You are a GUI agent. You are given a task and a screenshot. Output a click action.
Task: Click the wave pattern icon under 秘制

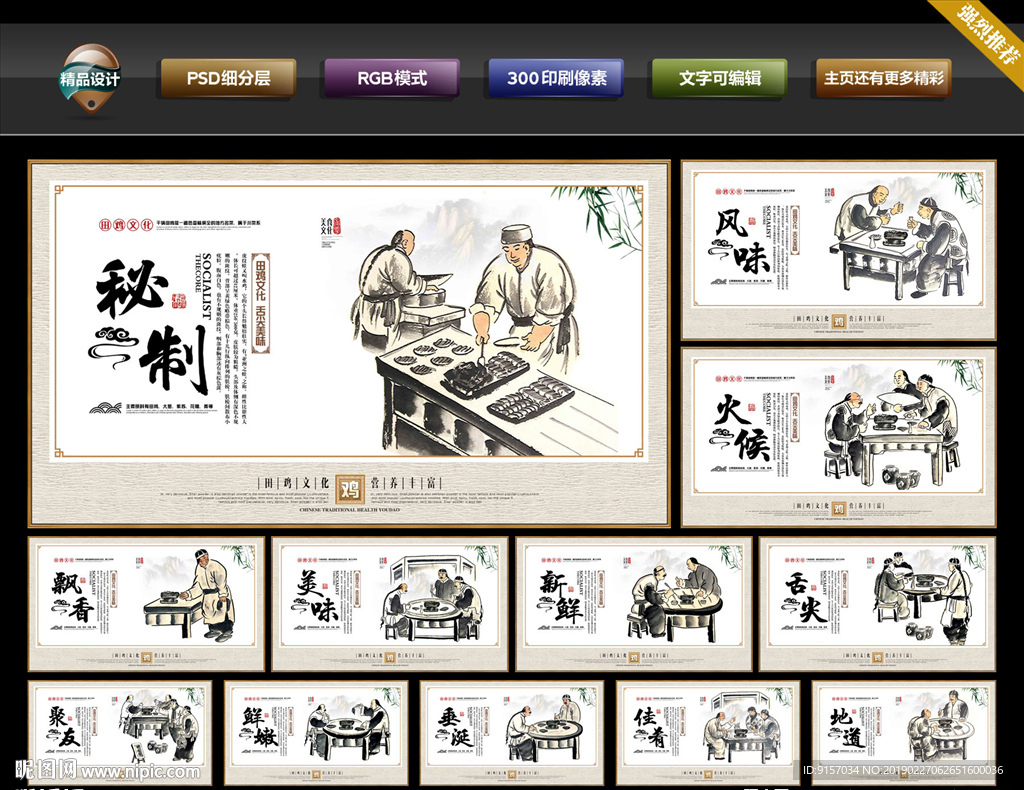coord(105,408)
